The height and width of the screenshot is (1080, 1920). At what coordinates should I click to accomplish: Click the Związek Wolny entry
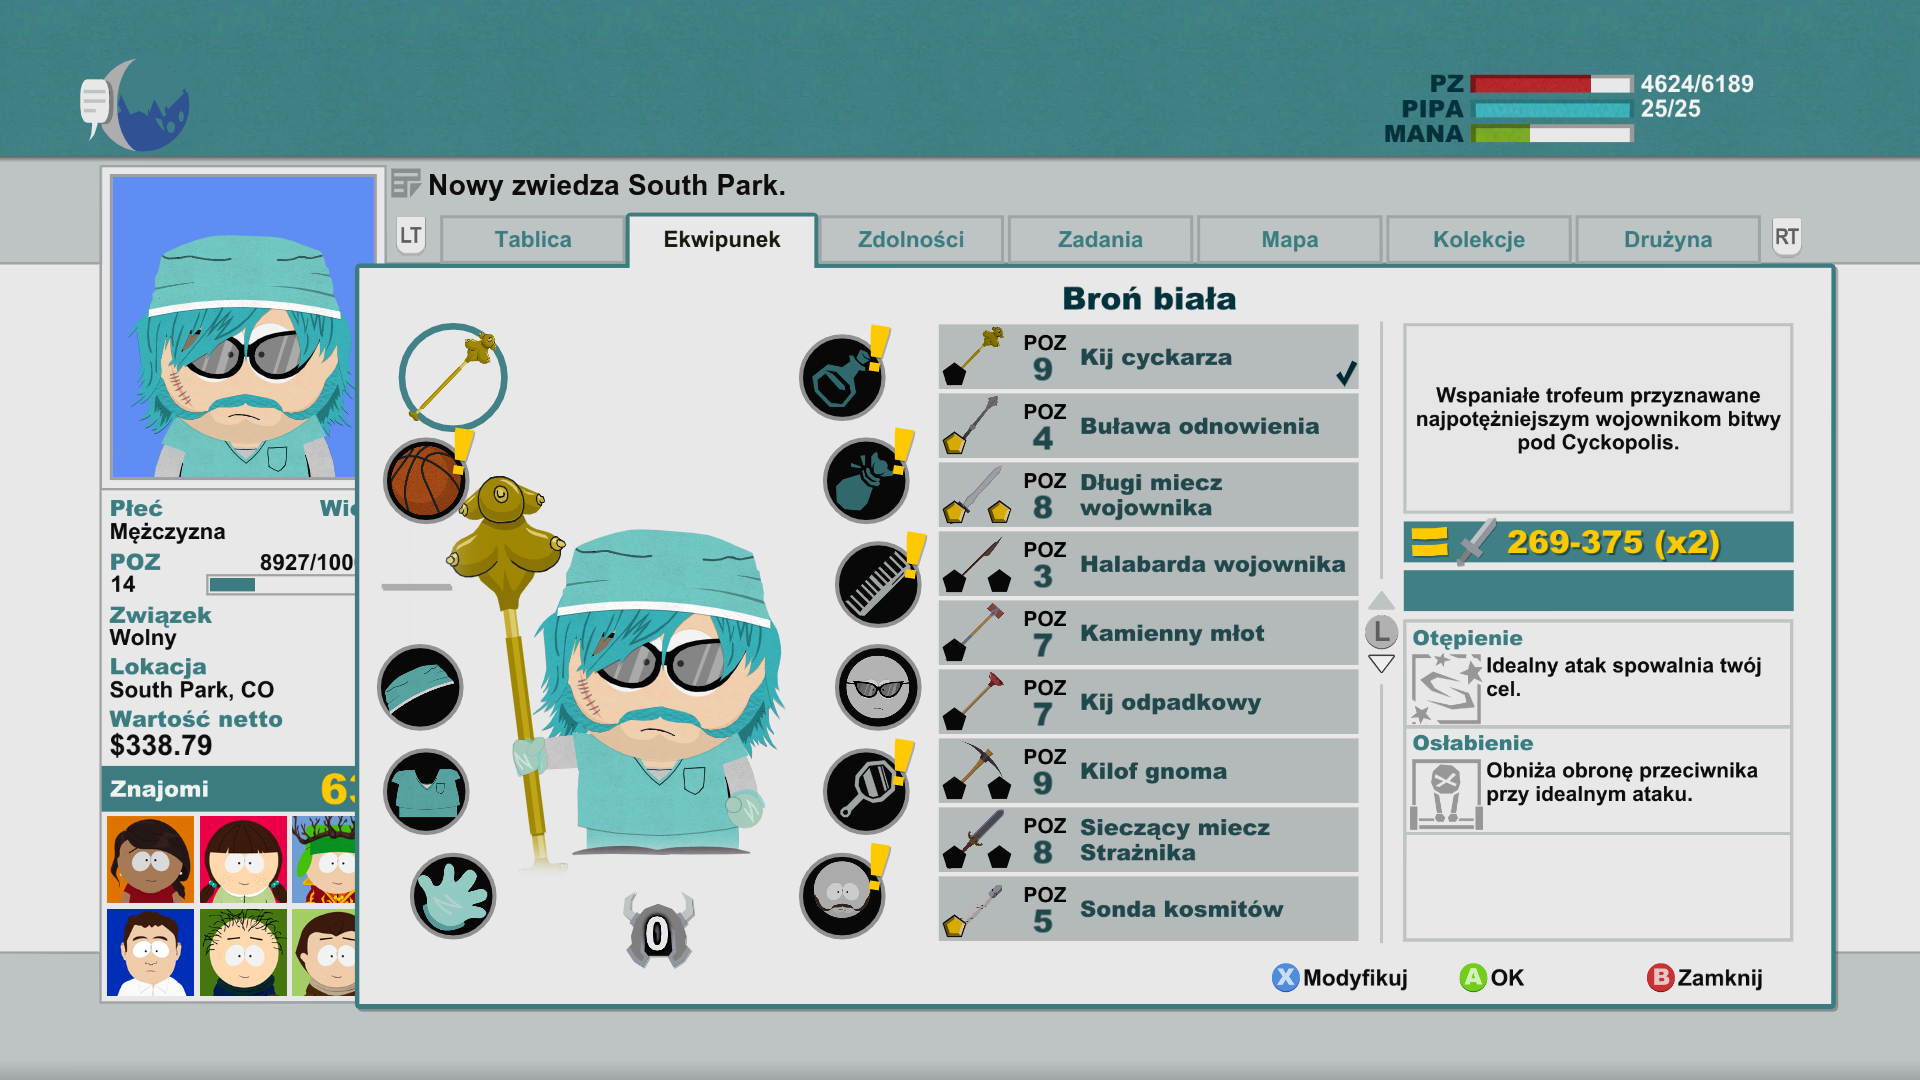tap(160, 627)
